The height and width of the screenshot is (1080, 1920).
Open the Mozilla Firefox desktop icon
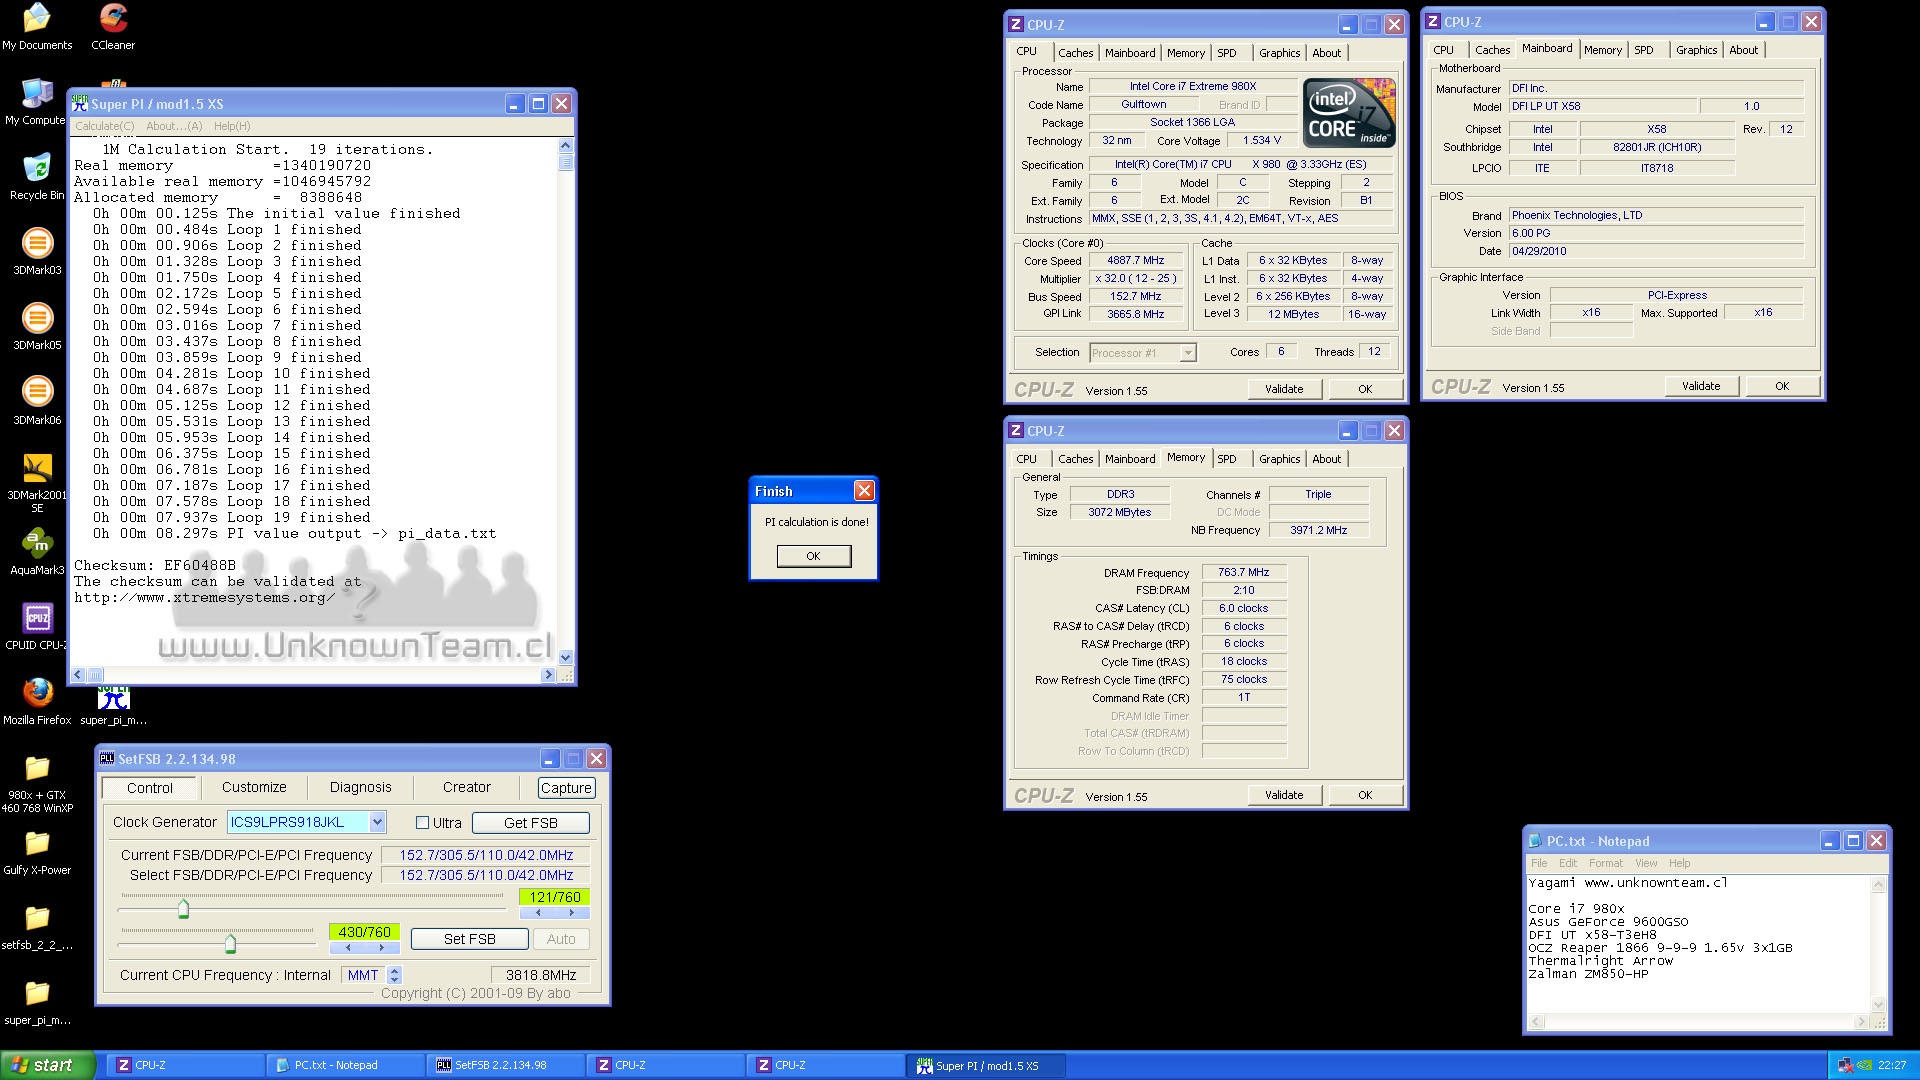point(37,693)
